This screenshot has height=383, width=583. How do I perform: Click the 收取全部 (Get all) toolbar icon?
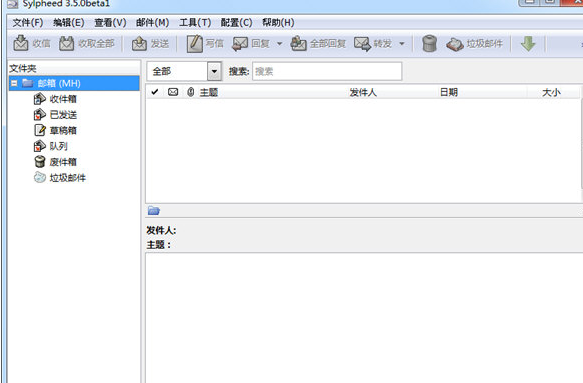pyautogui.click(x=67, y=44)
